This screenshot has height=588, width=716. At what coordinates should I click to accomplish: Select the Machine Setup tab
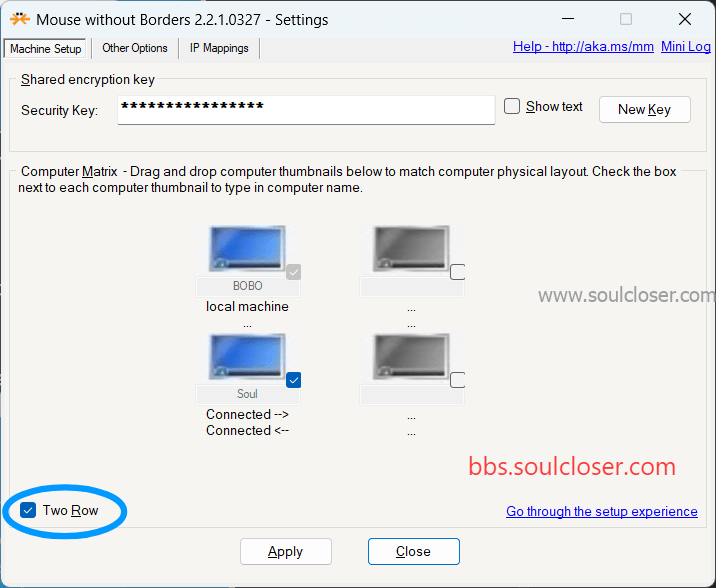[x=45, y=48]
